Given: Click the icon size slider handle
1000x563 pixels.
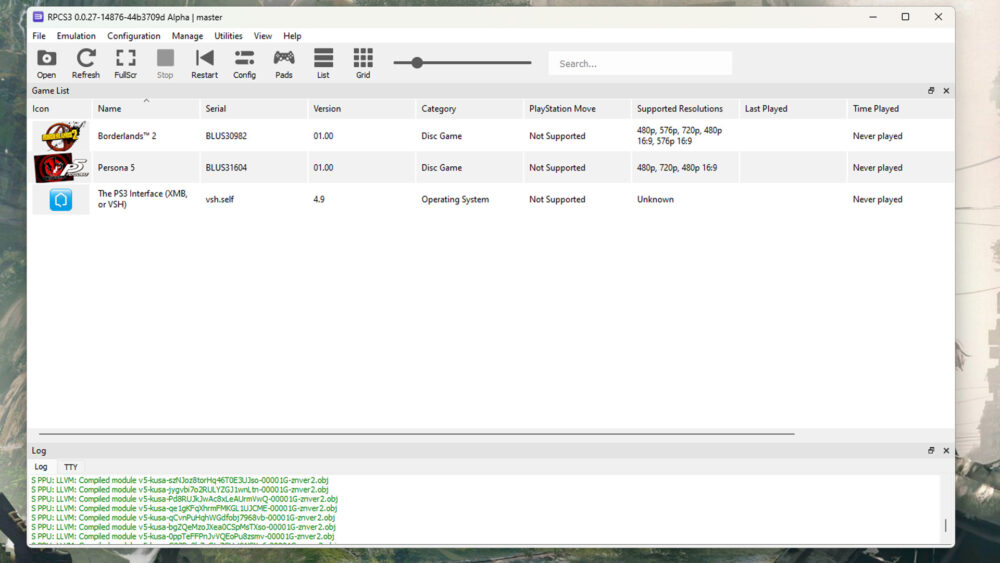Looking at the screenshot, I should [417, 63].
